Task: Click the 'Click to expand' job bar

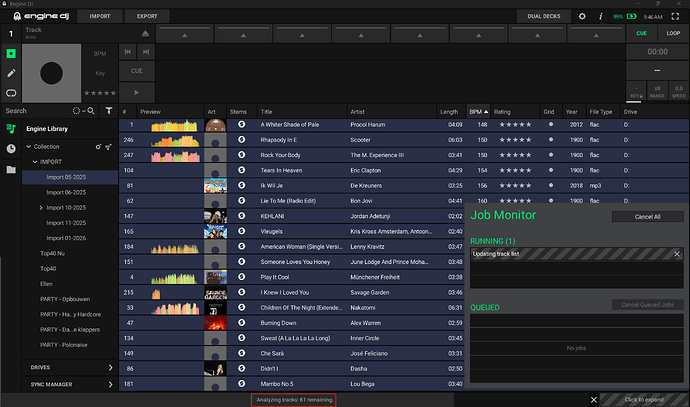Action: pos(644,400)
